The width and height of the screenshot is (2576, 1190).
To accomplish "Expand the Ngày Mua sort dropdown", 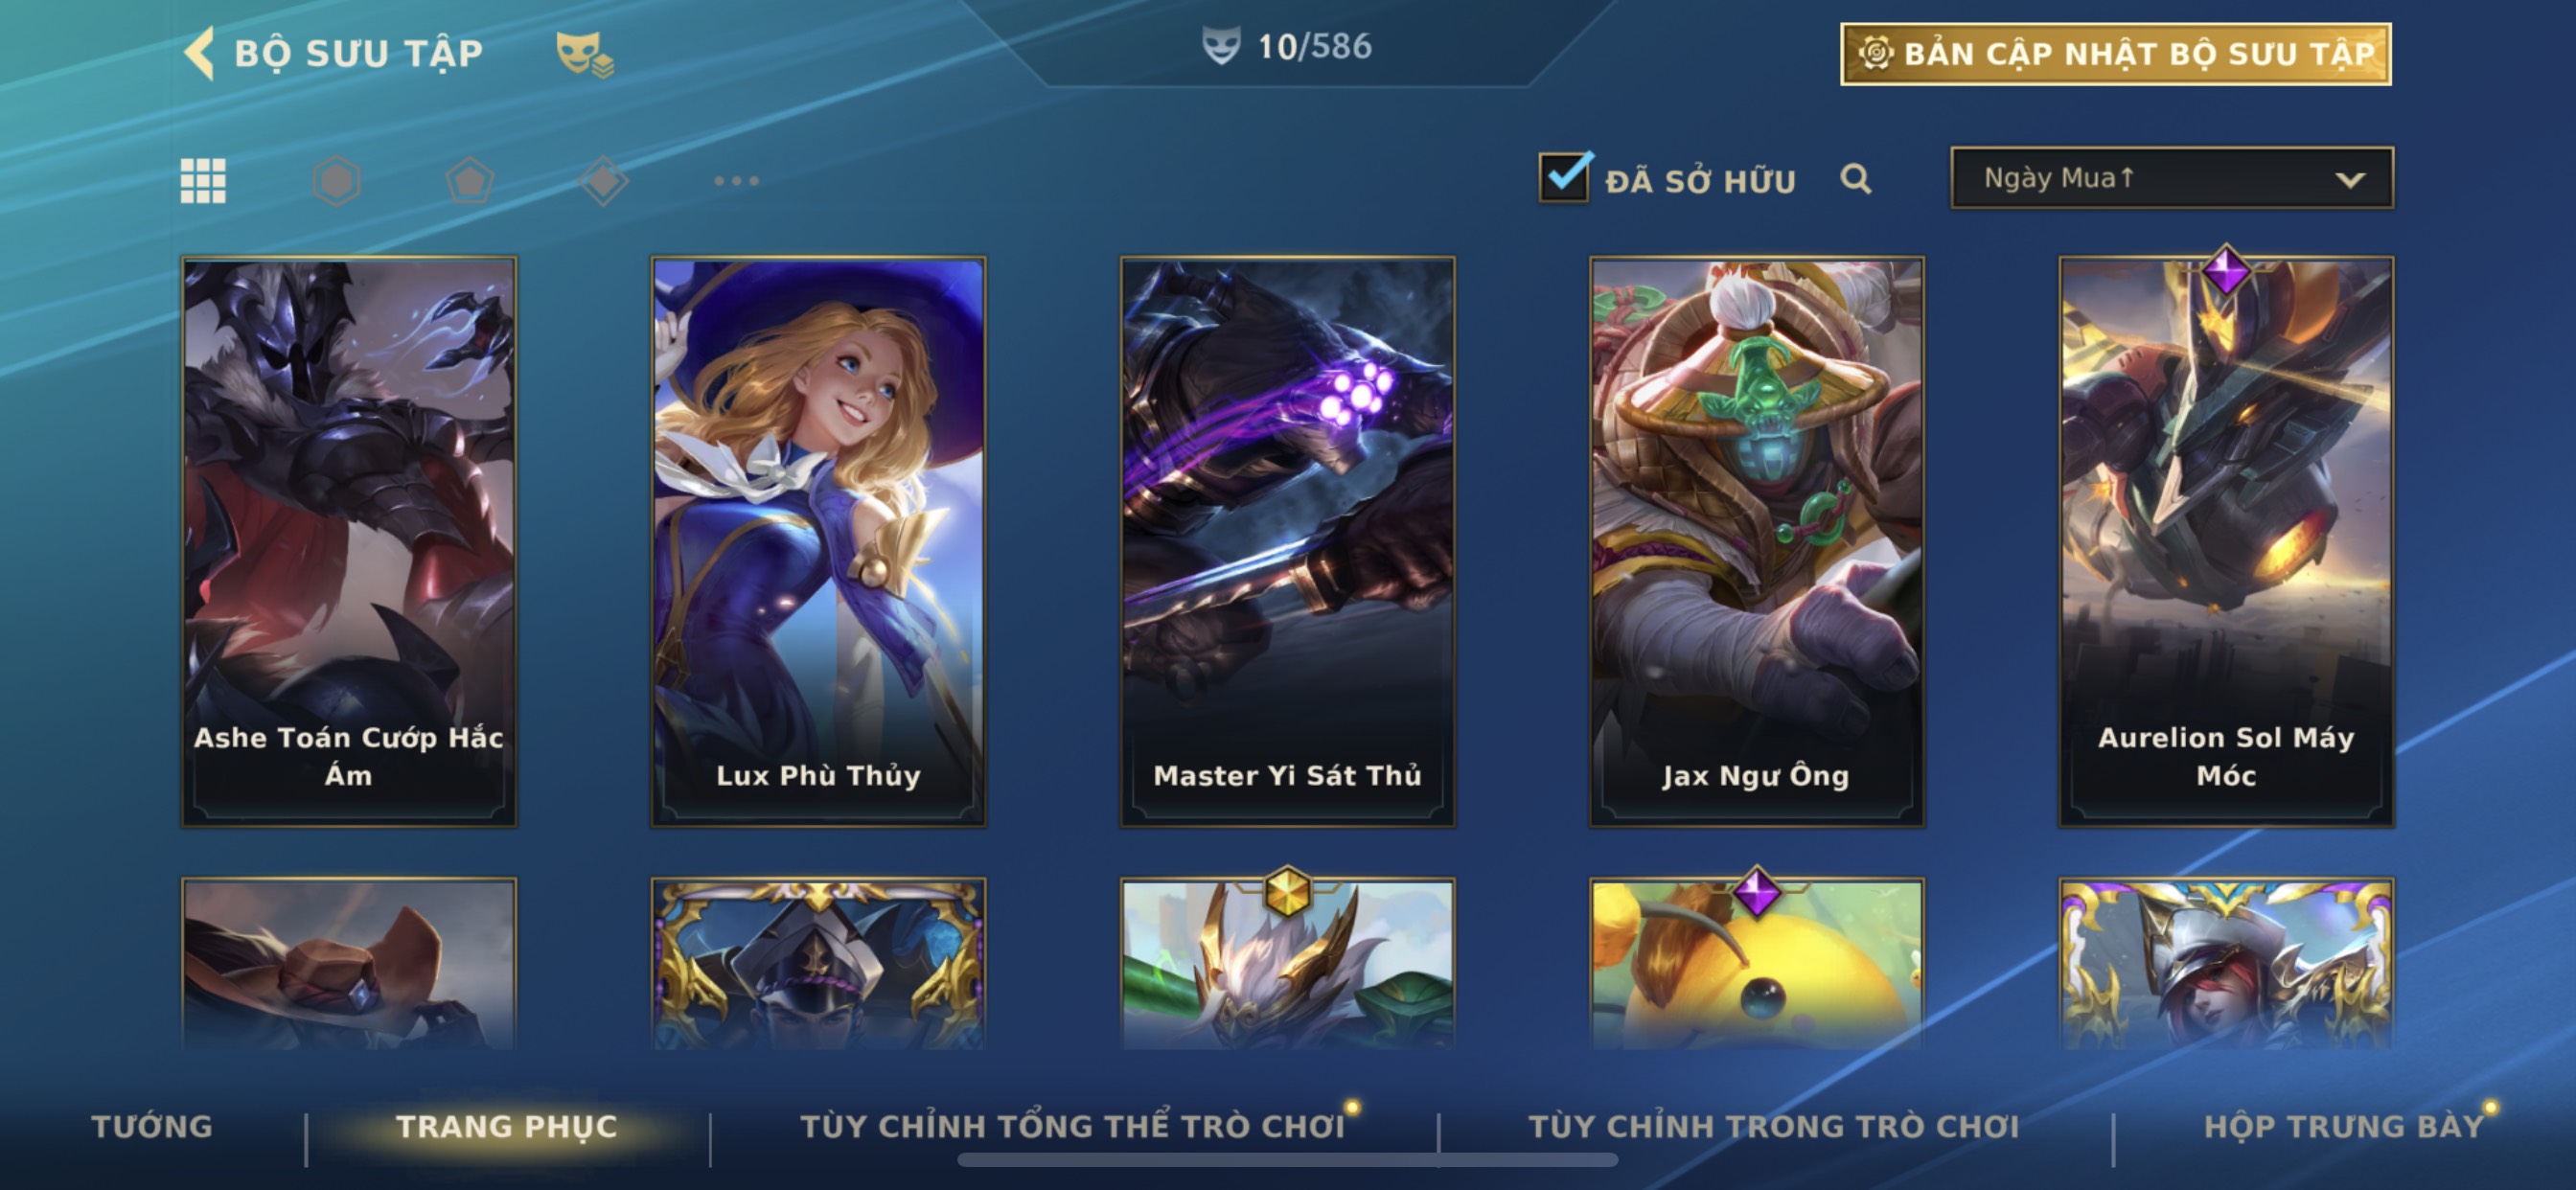I will 2172,178.
